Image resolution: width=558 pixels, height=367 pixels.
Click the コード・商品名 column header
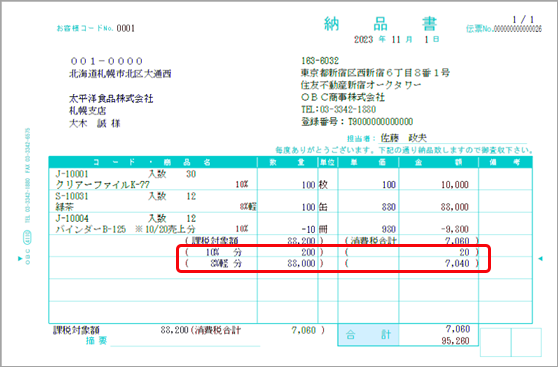(153, 162)
